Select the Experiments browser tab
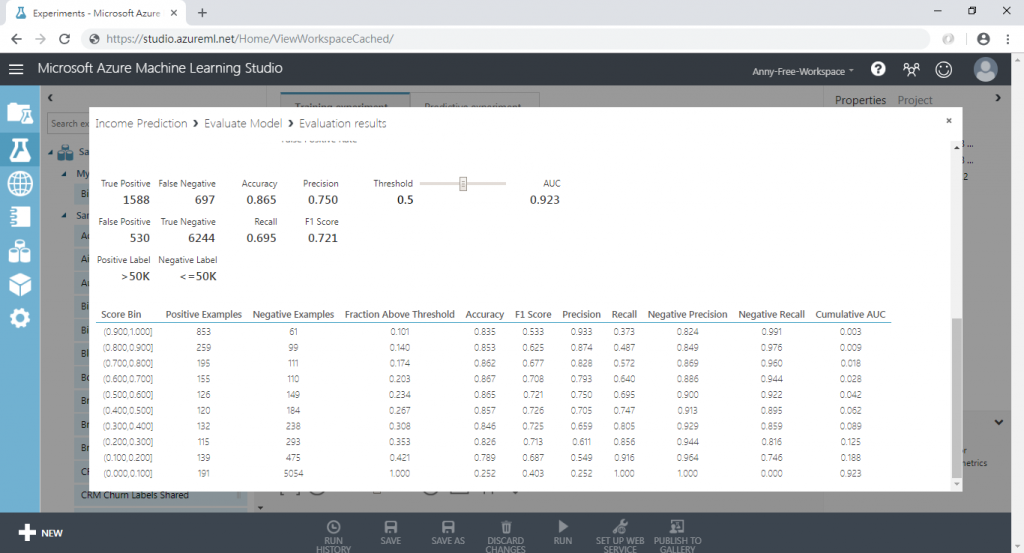Screen dimensions: 1024x553 [97, 13]
